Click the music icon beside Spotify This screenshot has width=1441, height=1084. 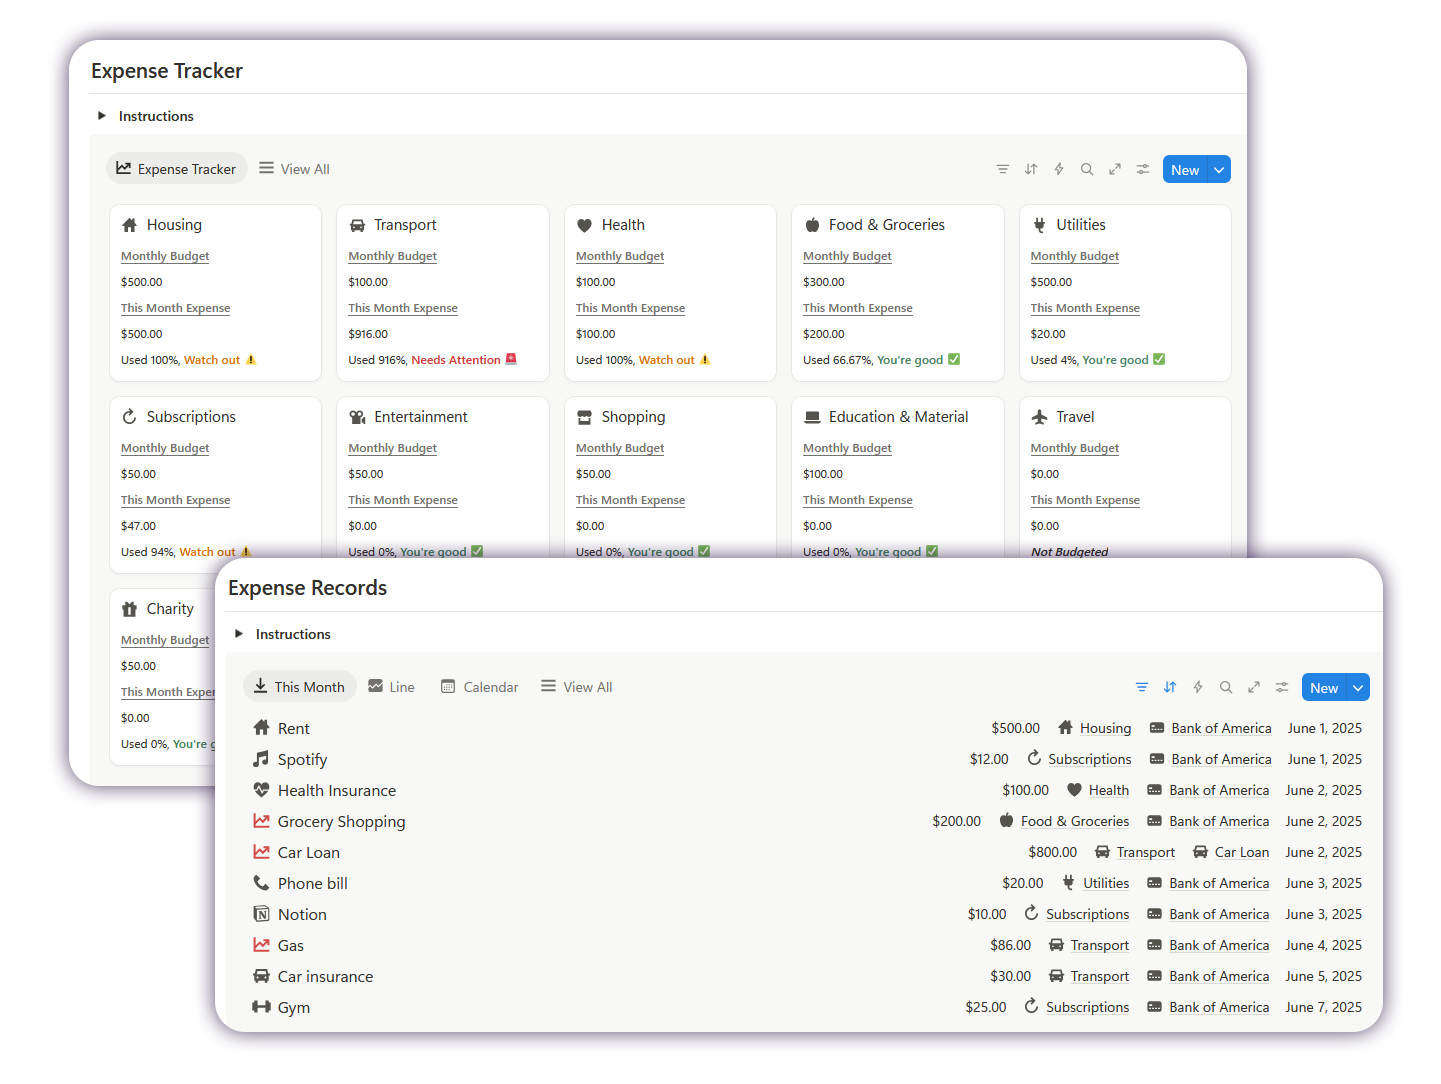tap(261, 759)
